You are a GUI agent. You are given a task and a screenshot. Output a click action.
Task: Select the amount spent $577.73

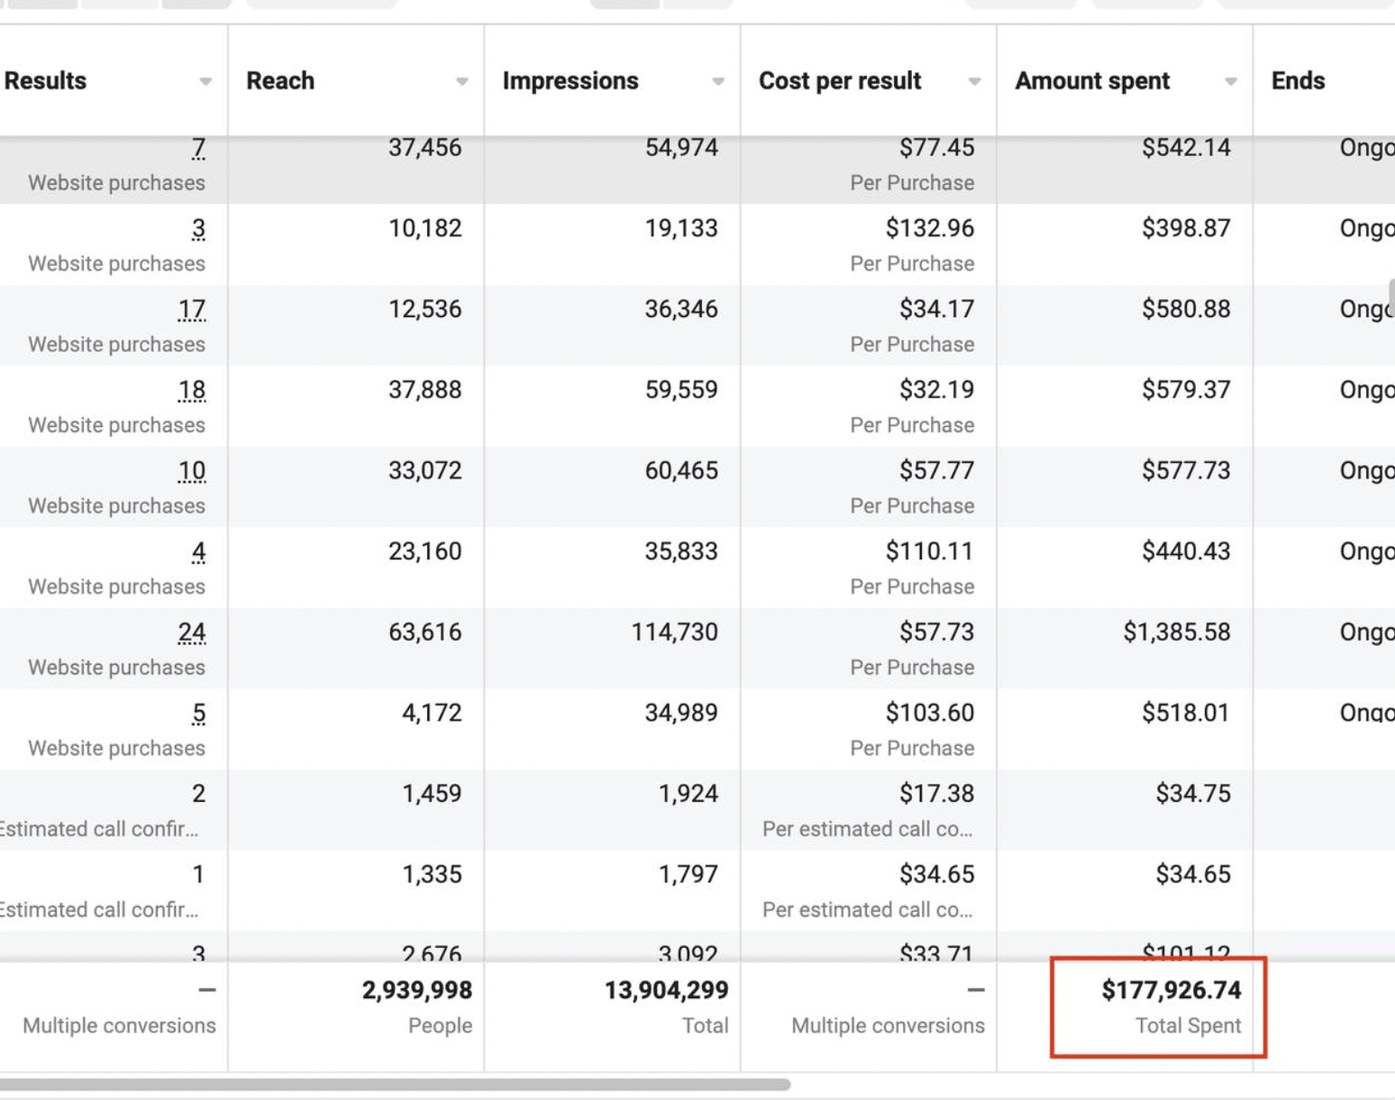click(x=1186, y=471)
